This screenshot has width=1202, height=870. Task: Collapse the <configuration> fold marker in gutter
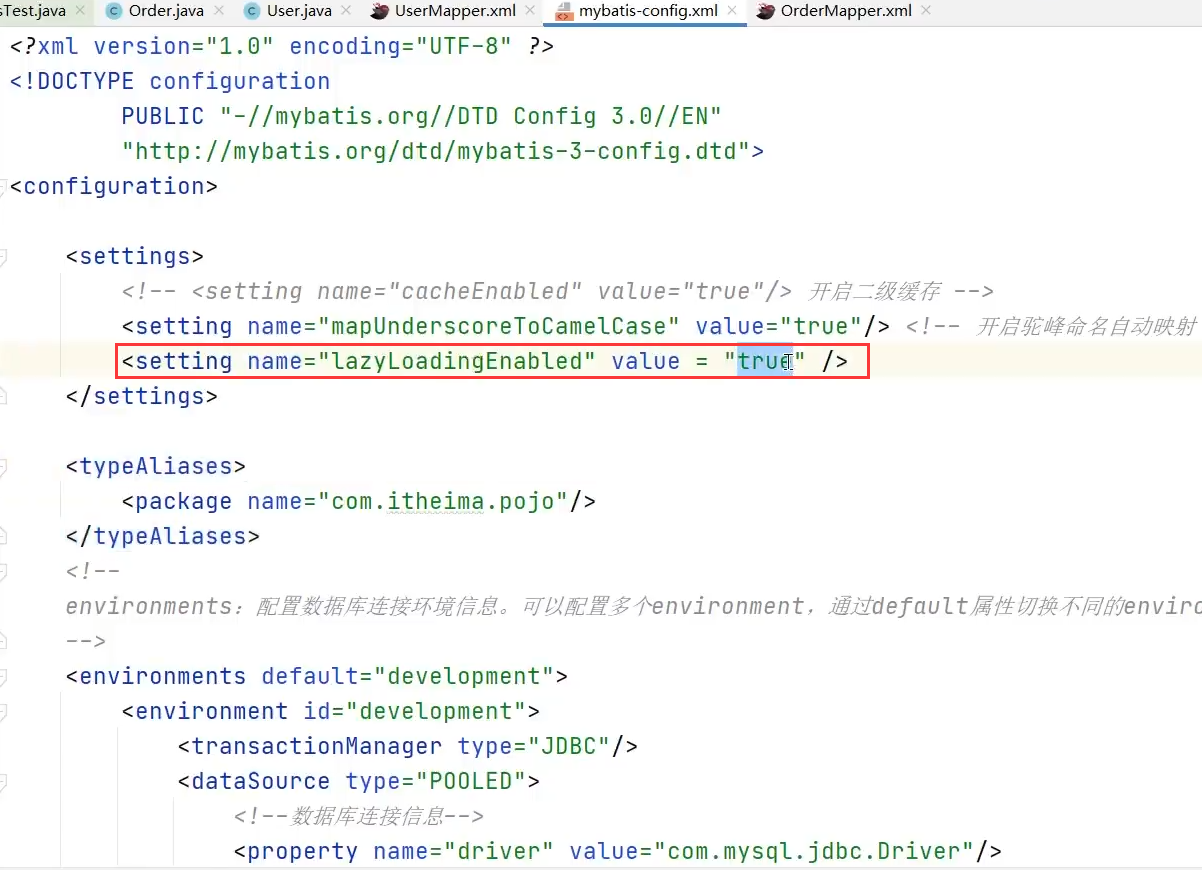click(3, 186)
